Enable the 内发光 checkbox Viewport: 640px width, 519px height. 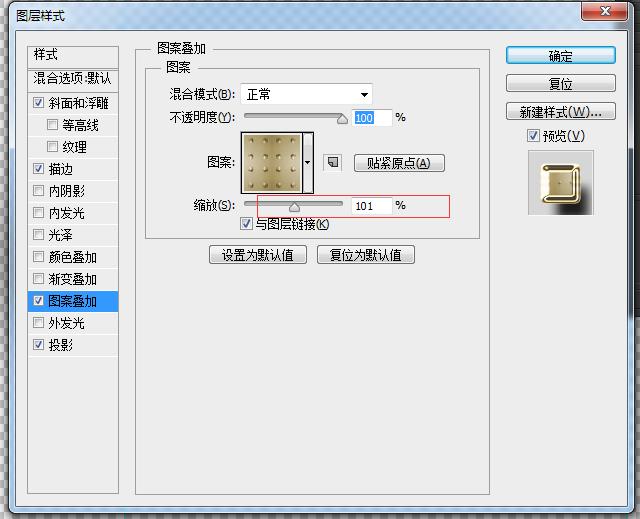38,213
